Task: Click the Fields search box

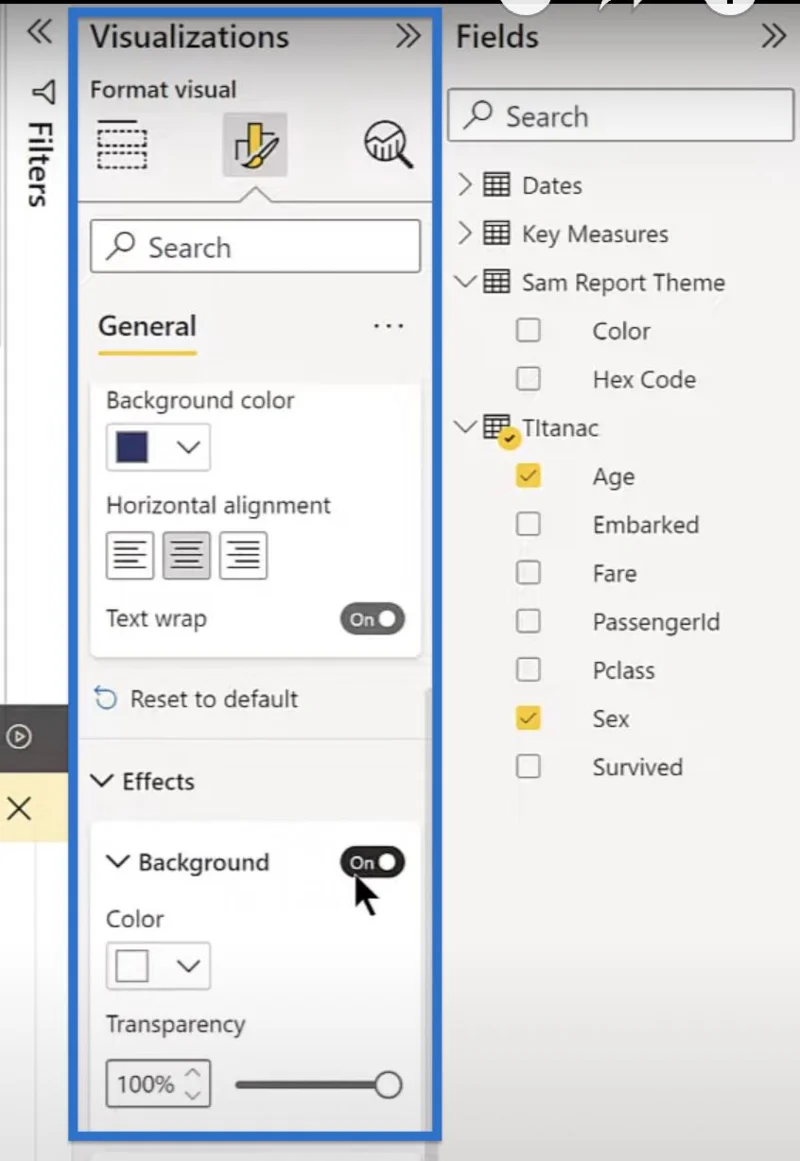Action: [621, 116]
